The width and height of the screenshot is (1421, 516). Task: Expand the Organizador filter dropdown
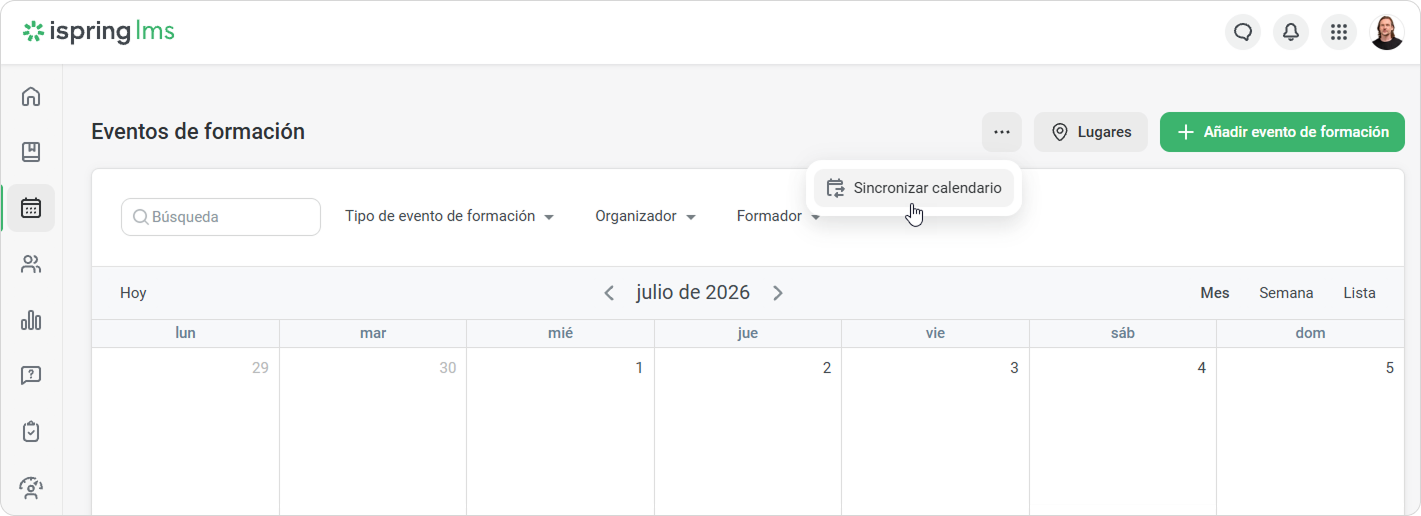pos(646,216)
